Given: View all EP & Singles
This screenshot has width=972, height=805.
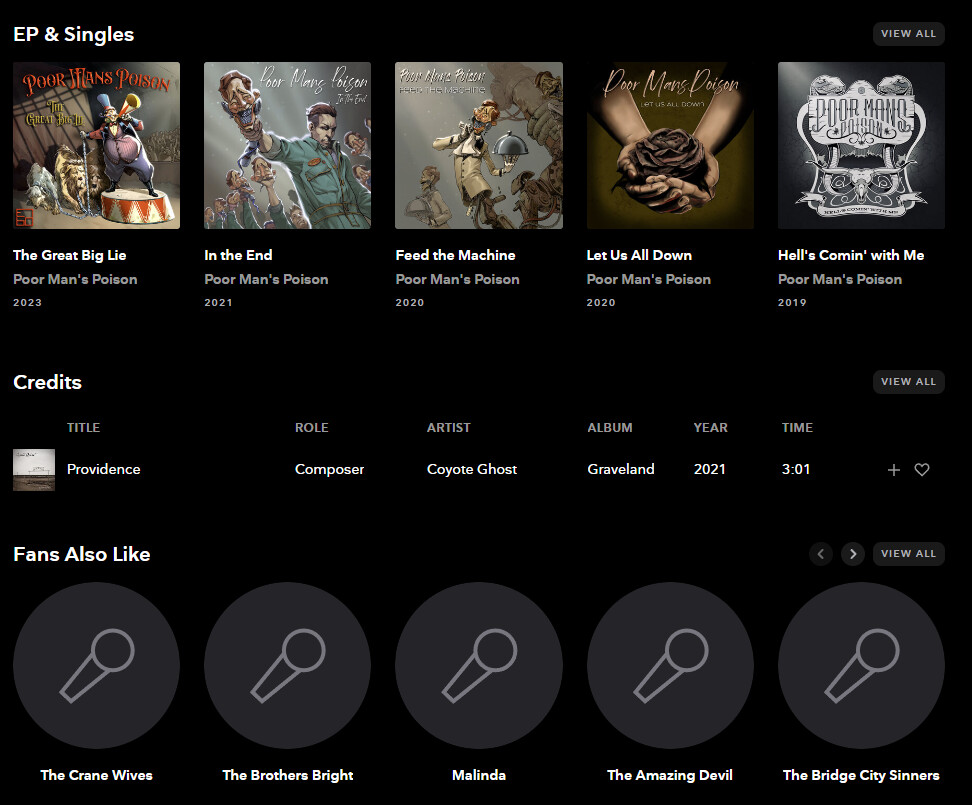Looking at the screenshot, I should coord(908,34).
